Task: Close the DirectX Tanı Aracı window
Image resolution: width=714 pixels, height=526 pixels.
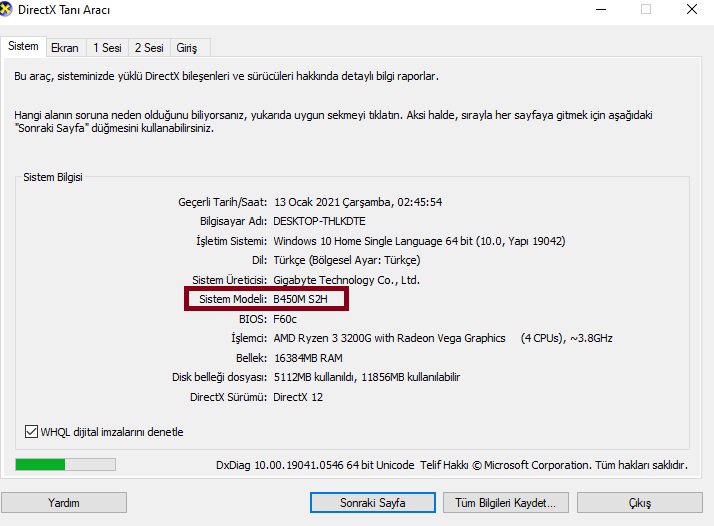Action: click(692, 10)
